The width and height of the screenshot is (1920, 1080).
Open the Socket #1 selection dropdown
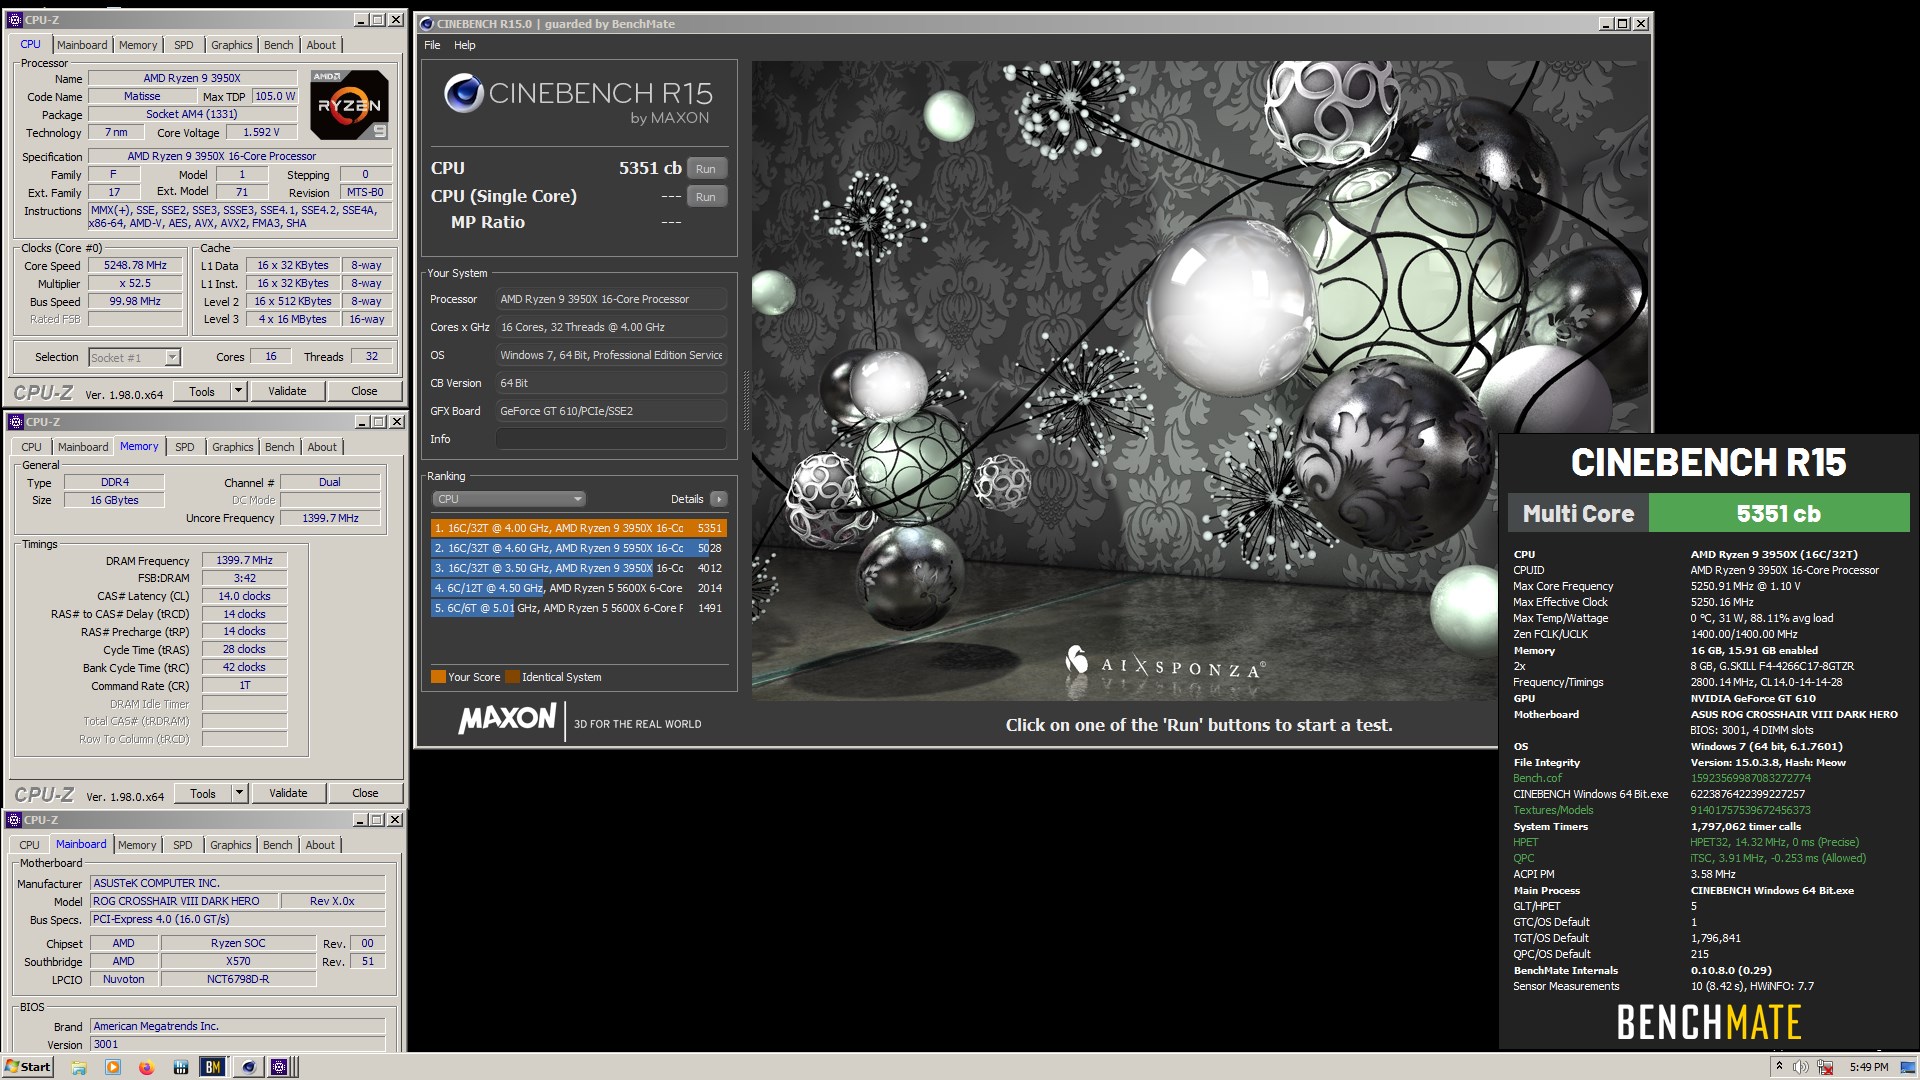[x=134, y=358]
